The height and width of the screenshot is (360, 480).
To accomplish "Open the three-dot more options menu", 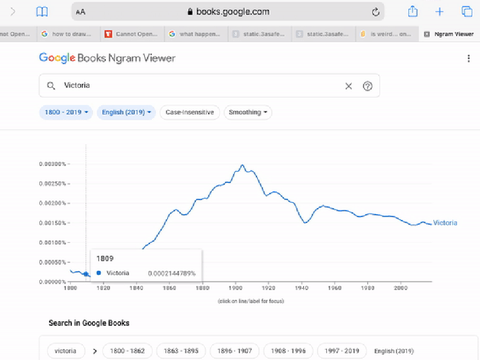I will 469,59.
